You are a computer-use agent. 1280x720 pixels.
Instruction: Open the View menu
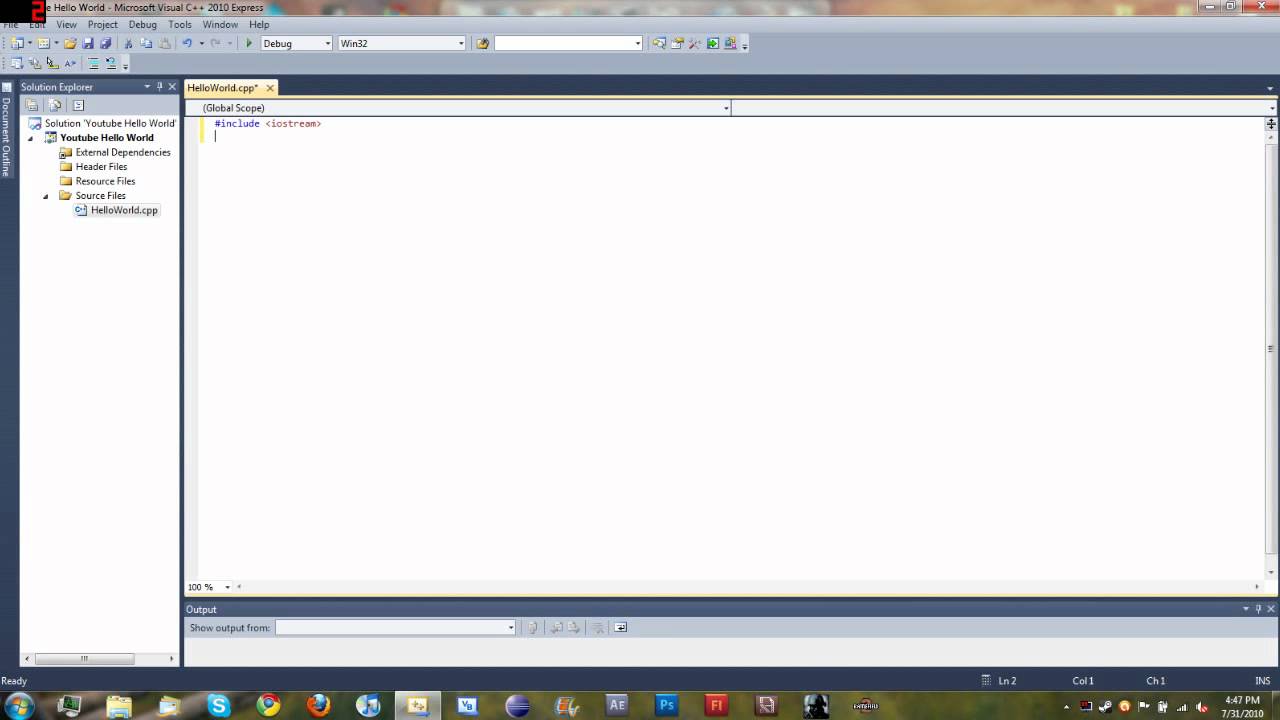click(66, 24)
